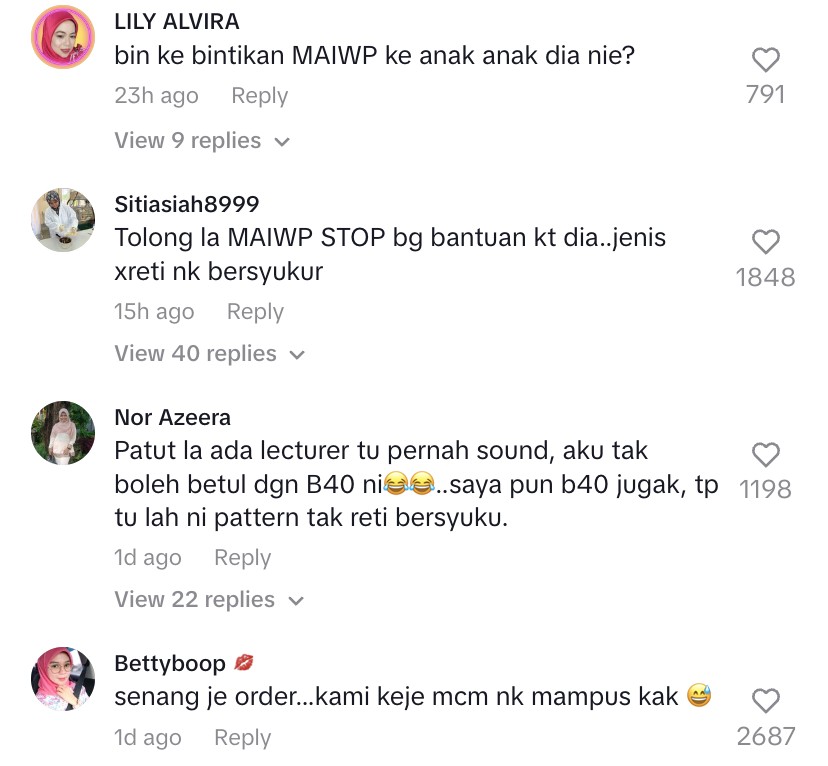Open the LILY ALVIRA username link
The width and height of the screenshot is (828, 766).
point(177,22)
